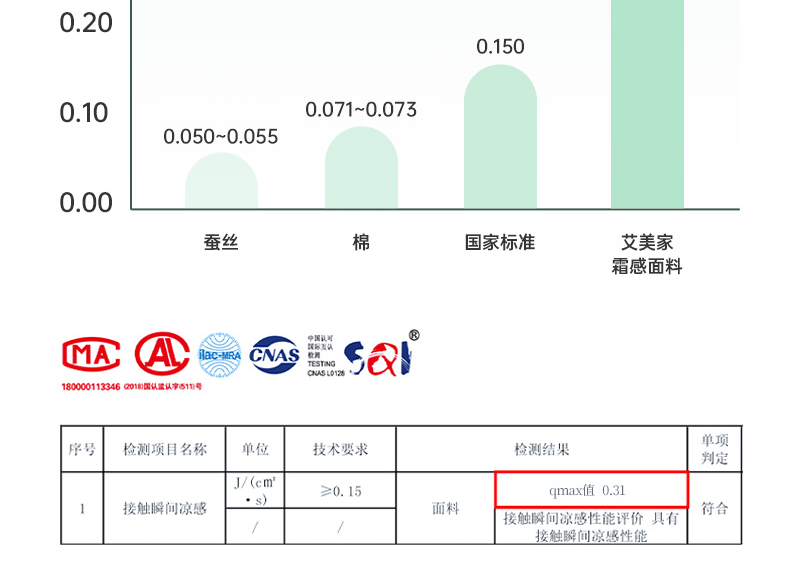The image size is (790, 581).
Task: Click the logo with the registered trademark symbol
Action: (x=381, y=355)
